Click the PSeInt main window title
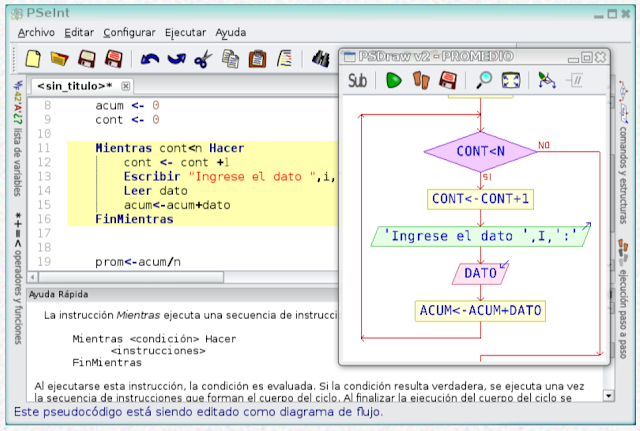 tap(48, 13)
